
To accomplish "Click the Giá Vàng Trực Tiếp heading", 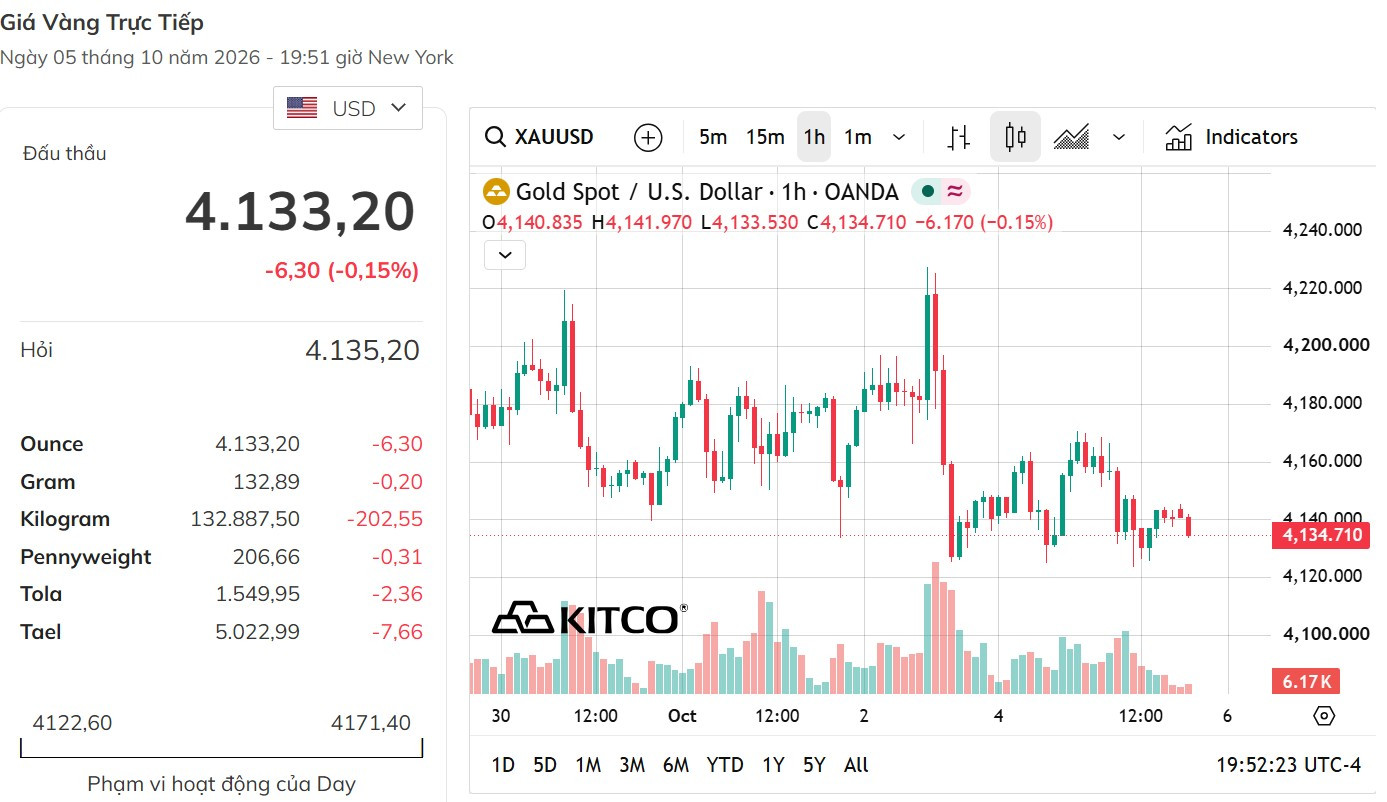I will point(102,22).
